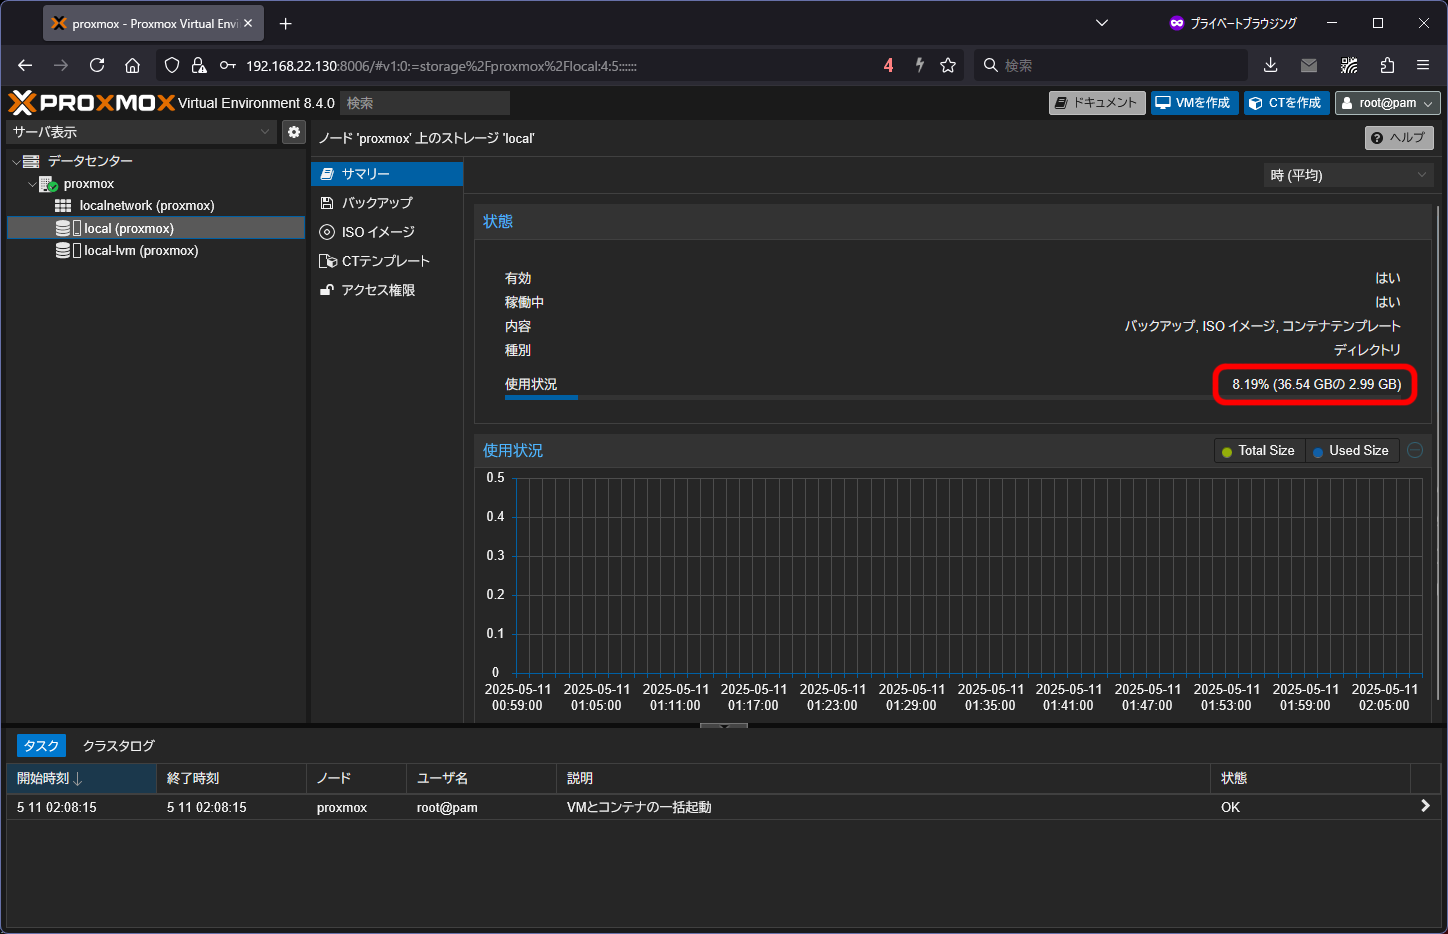Select local (proxmox) storage

pos(156,228)
